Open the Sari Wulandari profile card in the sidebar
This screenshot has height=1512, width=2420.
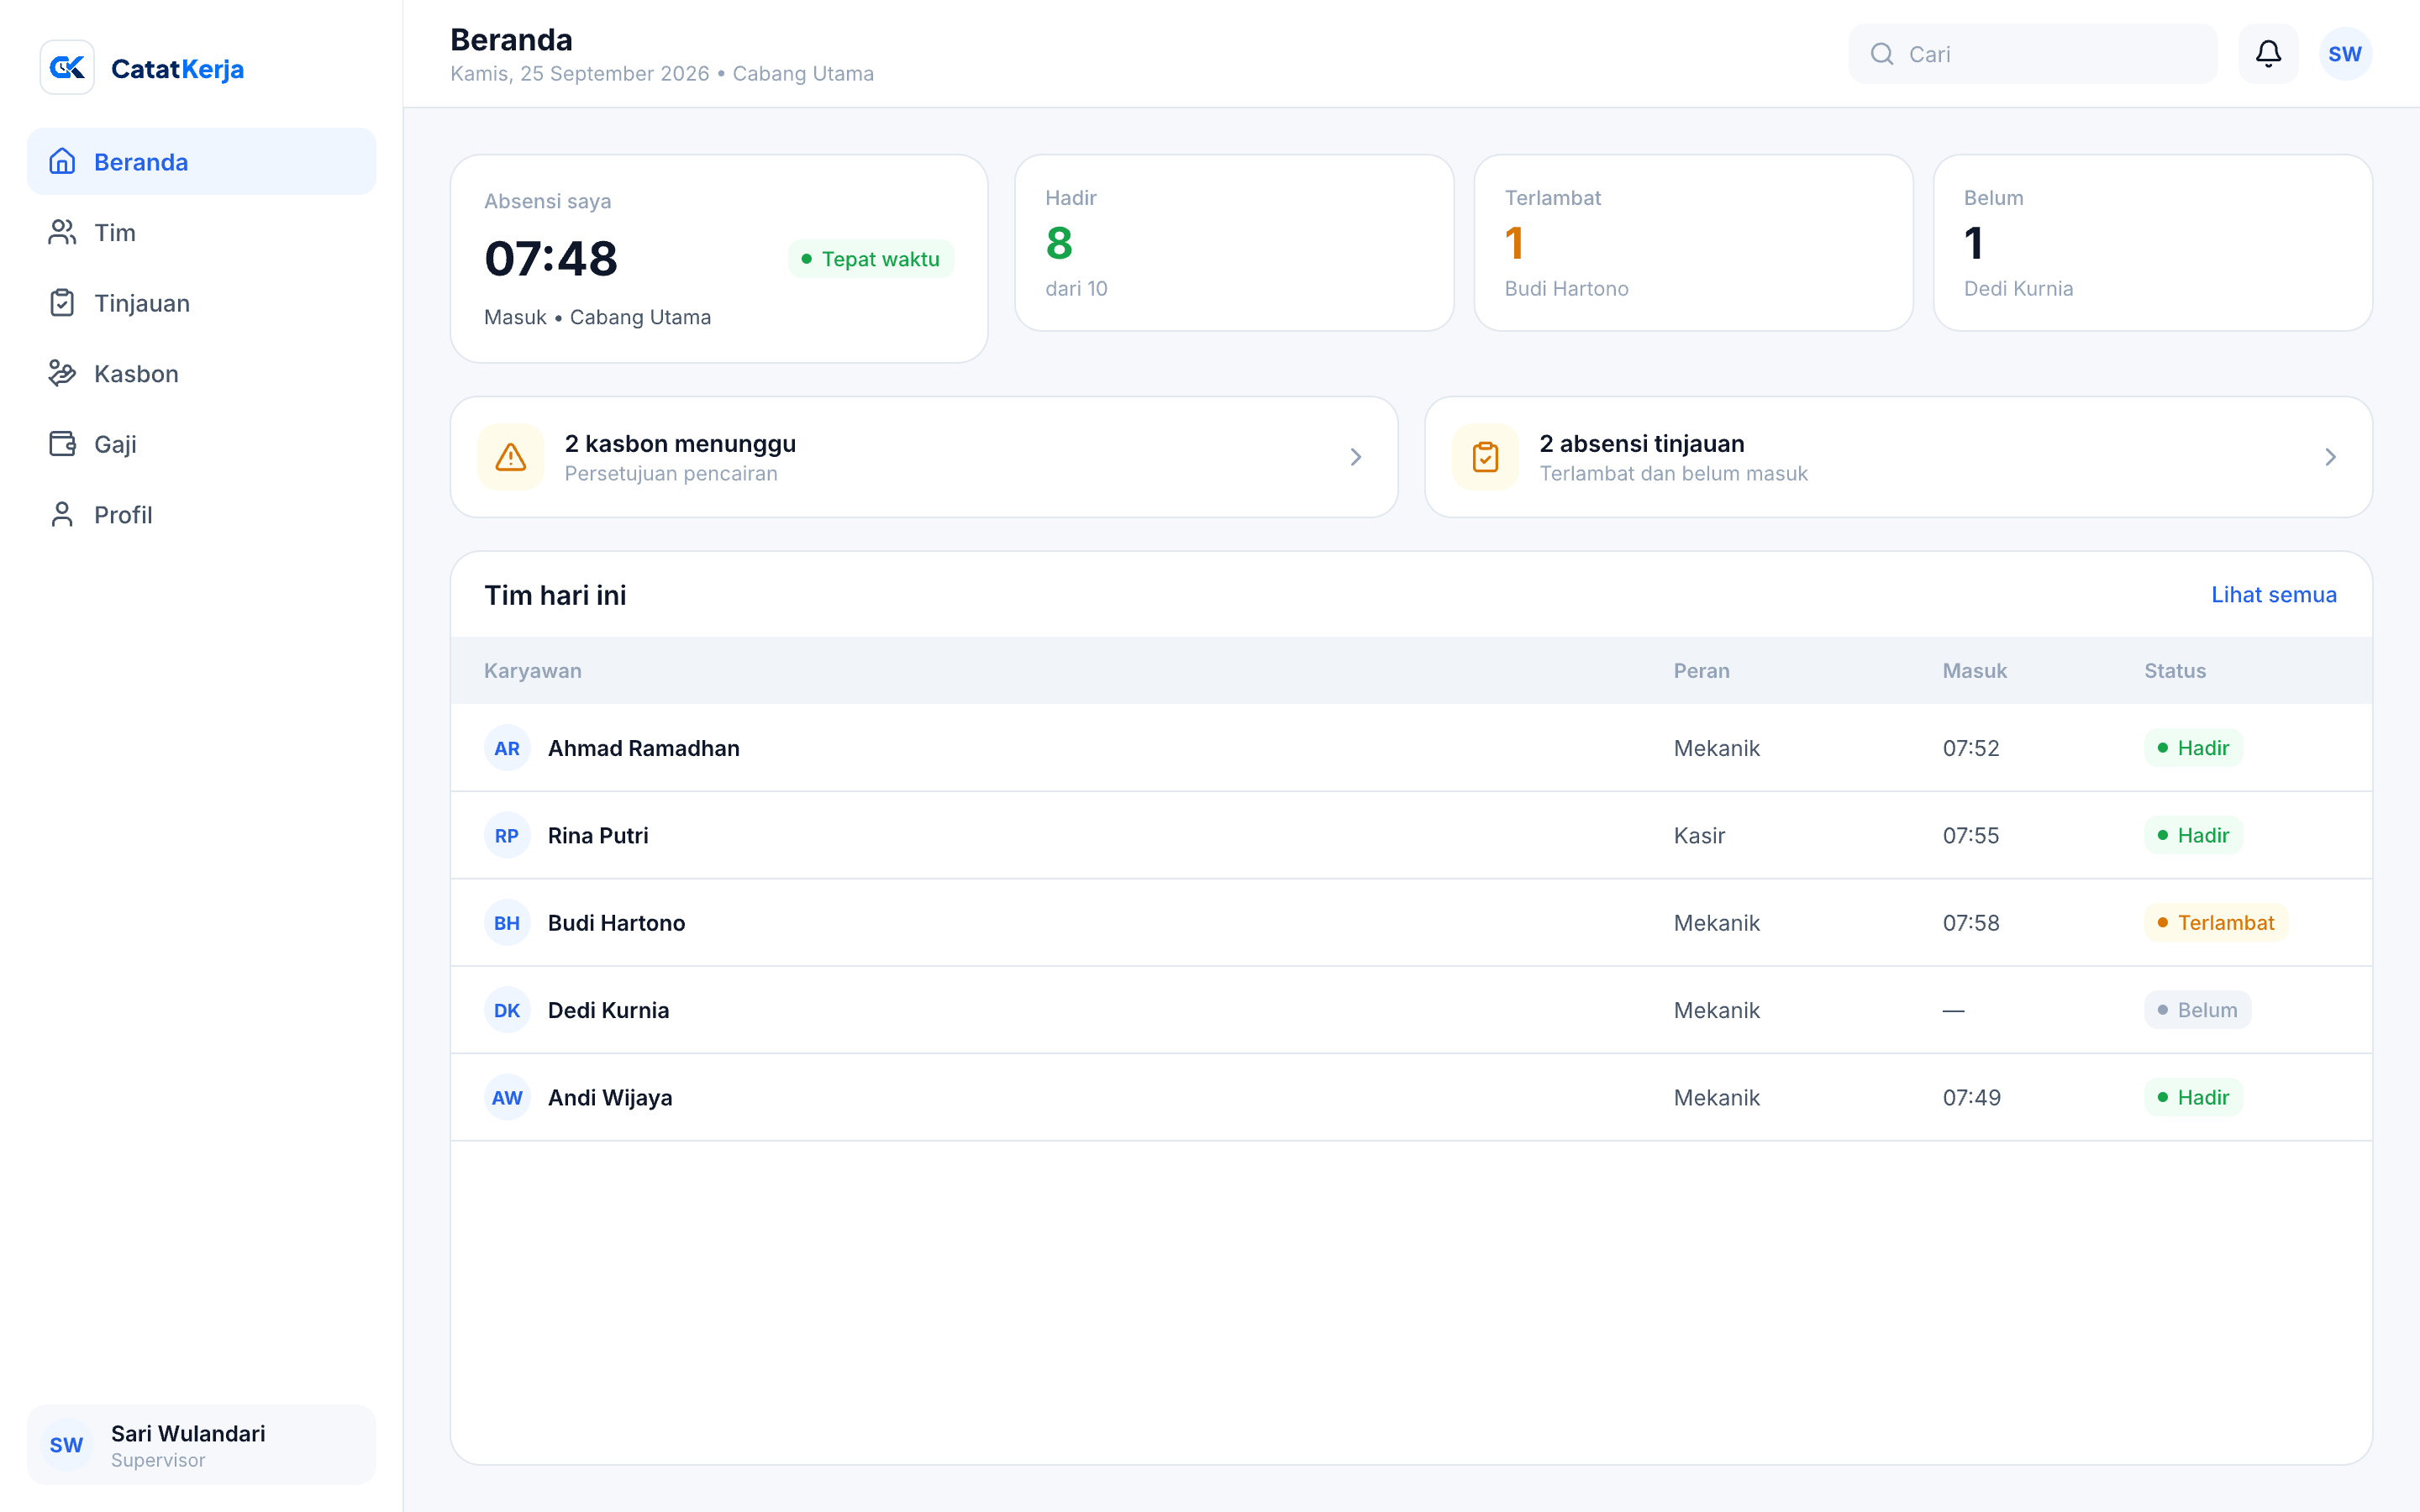point(201,1444)
